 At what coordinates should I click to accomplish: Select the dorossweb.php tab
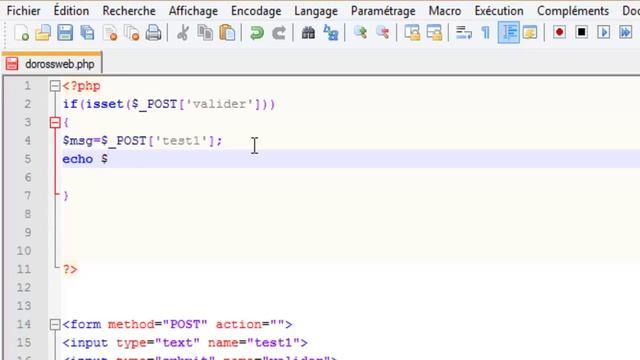point(52,64)
